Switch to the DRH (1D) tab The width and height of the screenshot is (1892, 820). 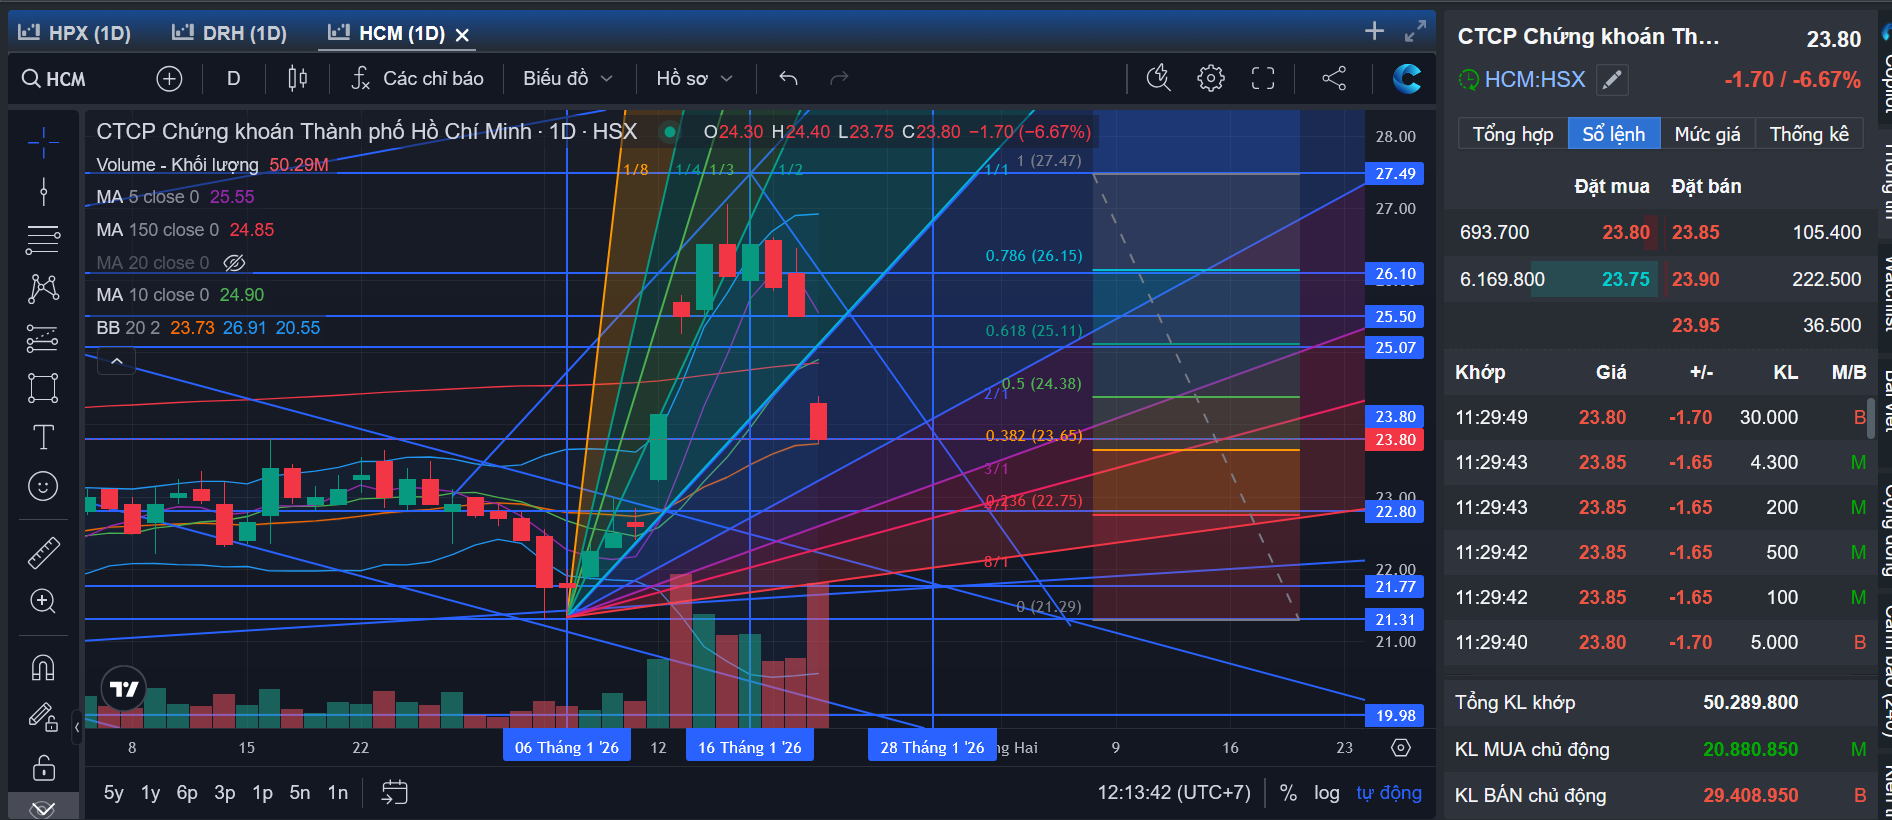230,33
